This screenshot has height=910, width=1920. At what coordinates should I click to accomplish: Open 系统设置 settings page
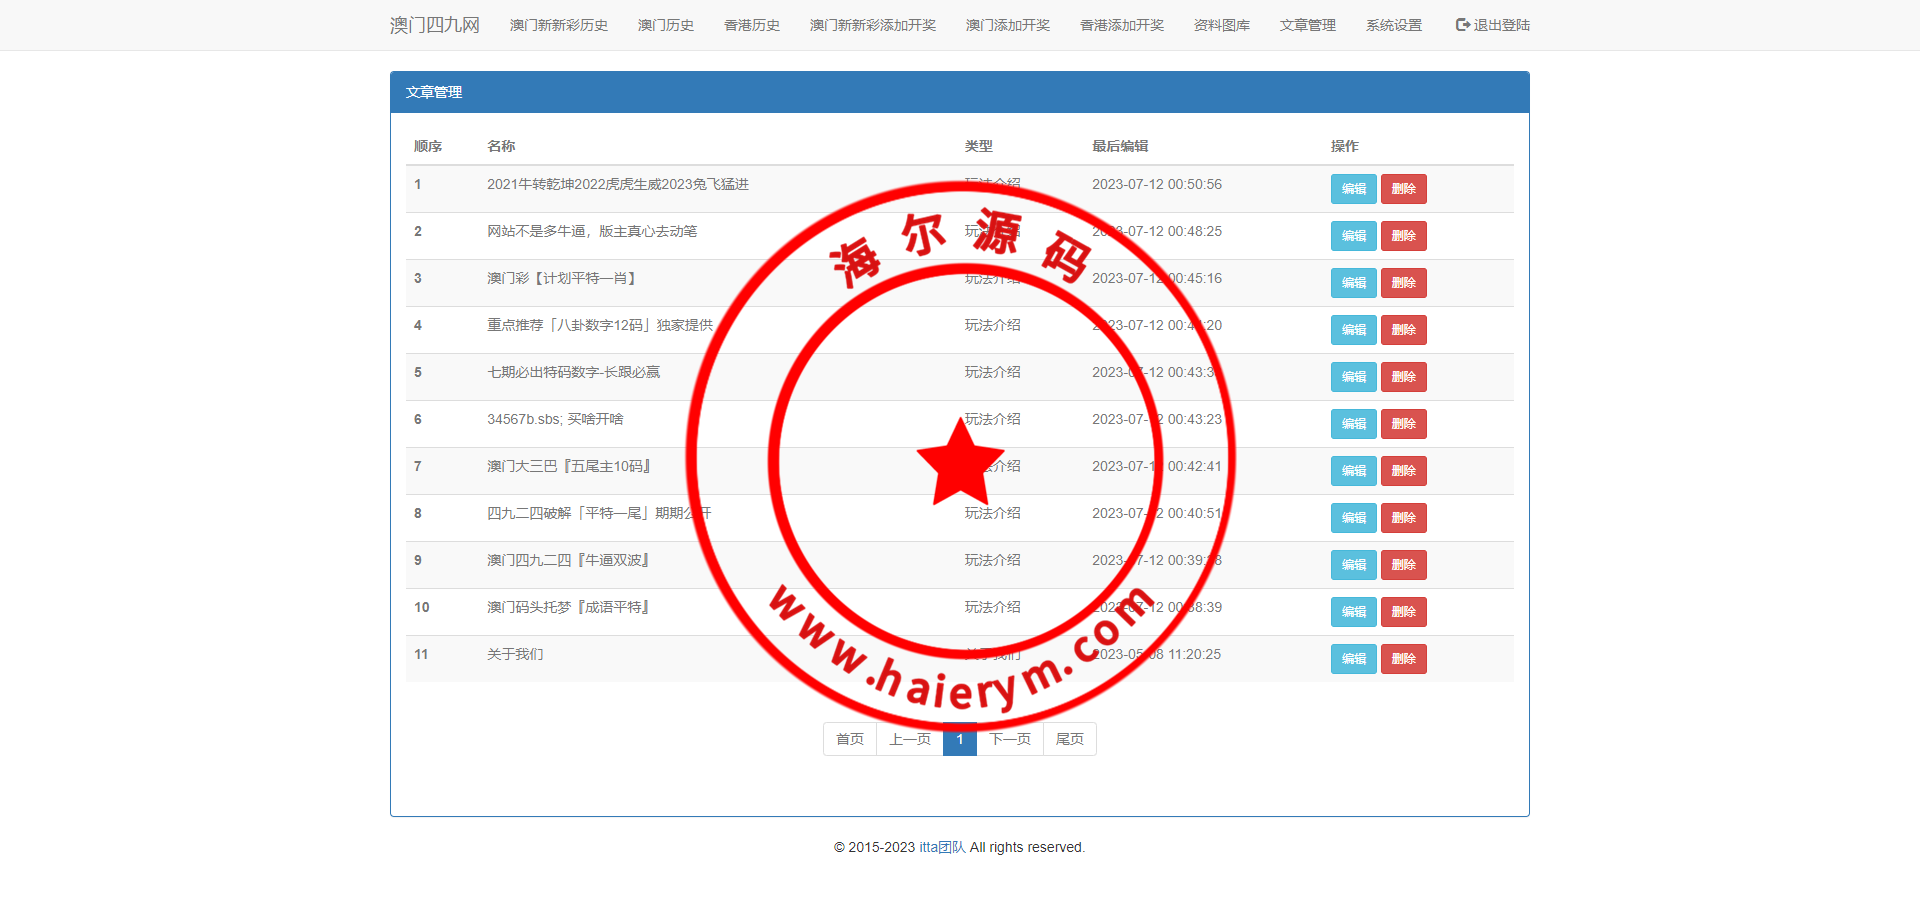click(1393, 25)
